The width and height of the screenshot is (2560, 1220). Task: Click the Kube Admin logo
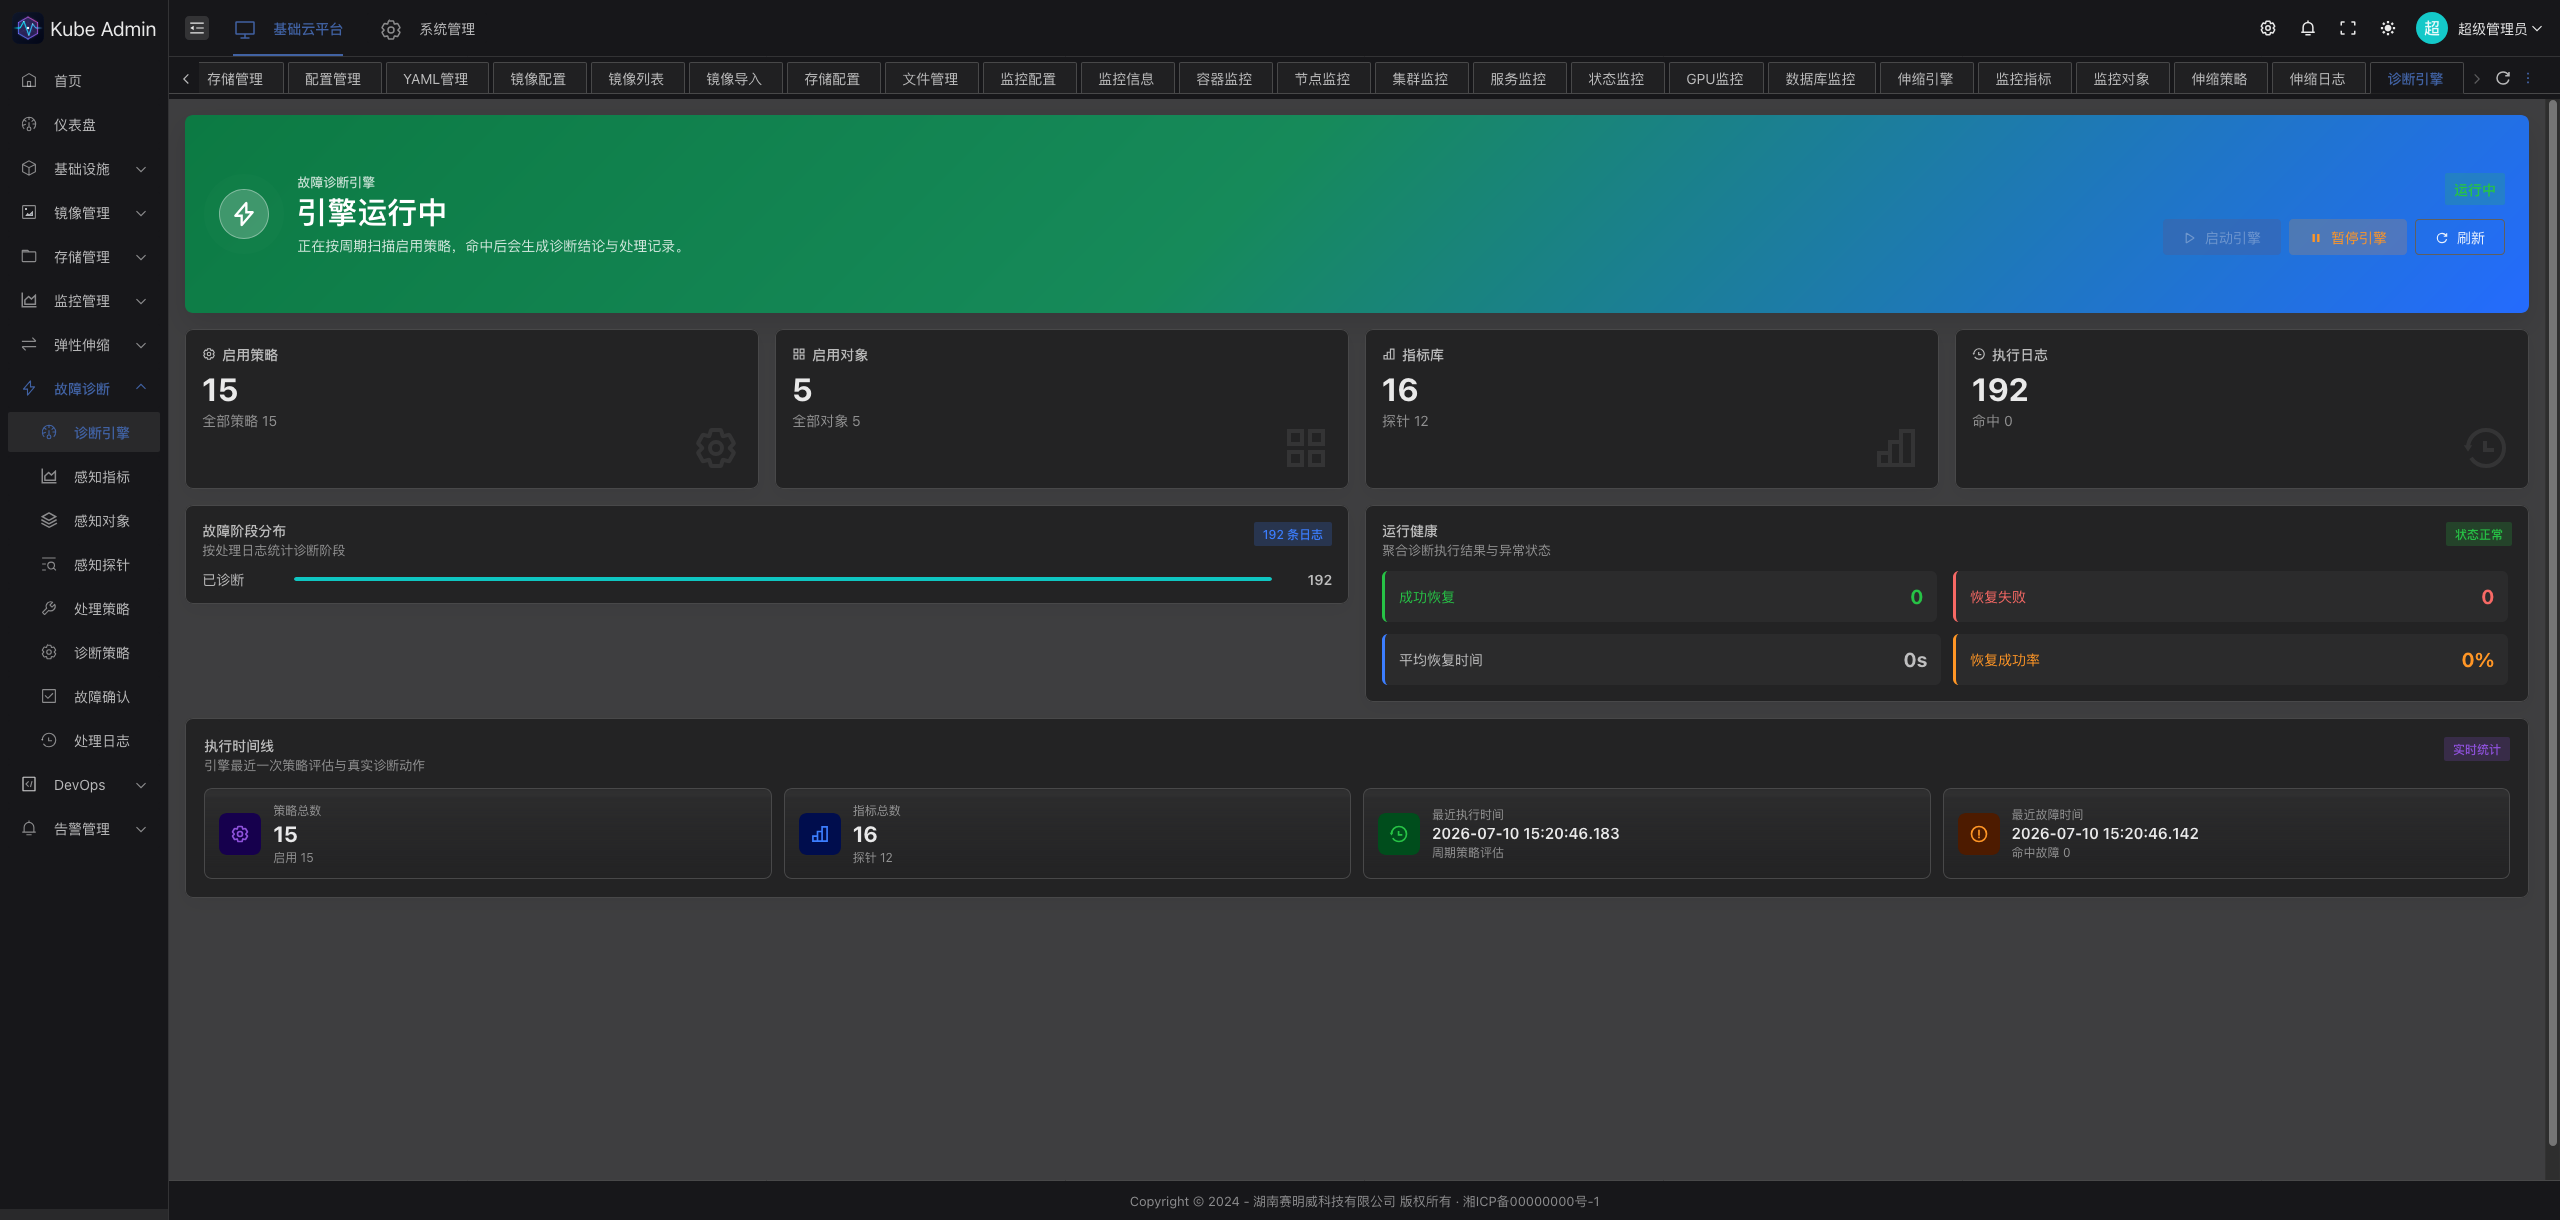pos(28,28)
